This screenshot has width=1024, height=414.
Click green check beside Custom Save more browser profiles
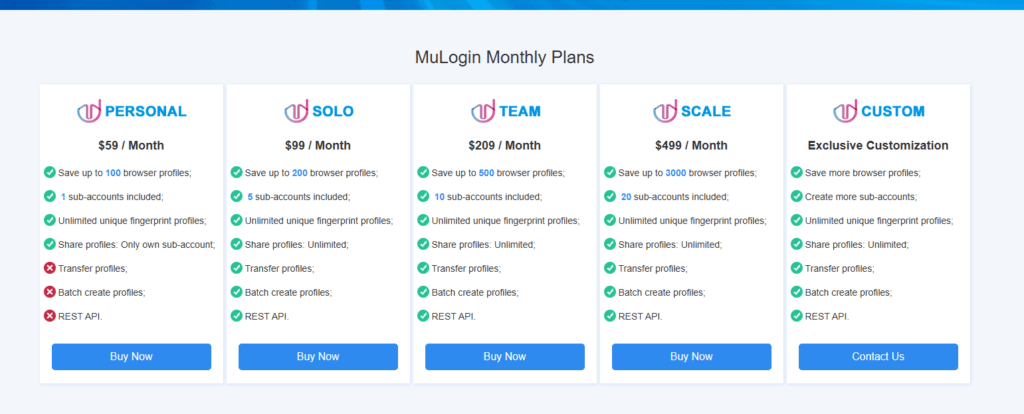point(797,172)
